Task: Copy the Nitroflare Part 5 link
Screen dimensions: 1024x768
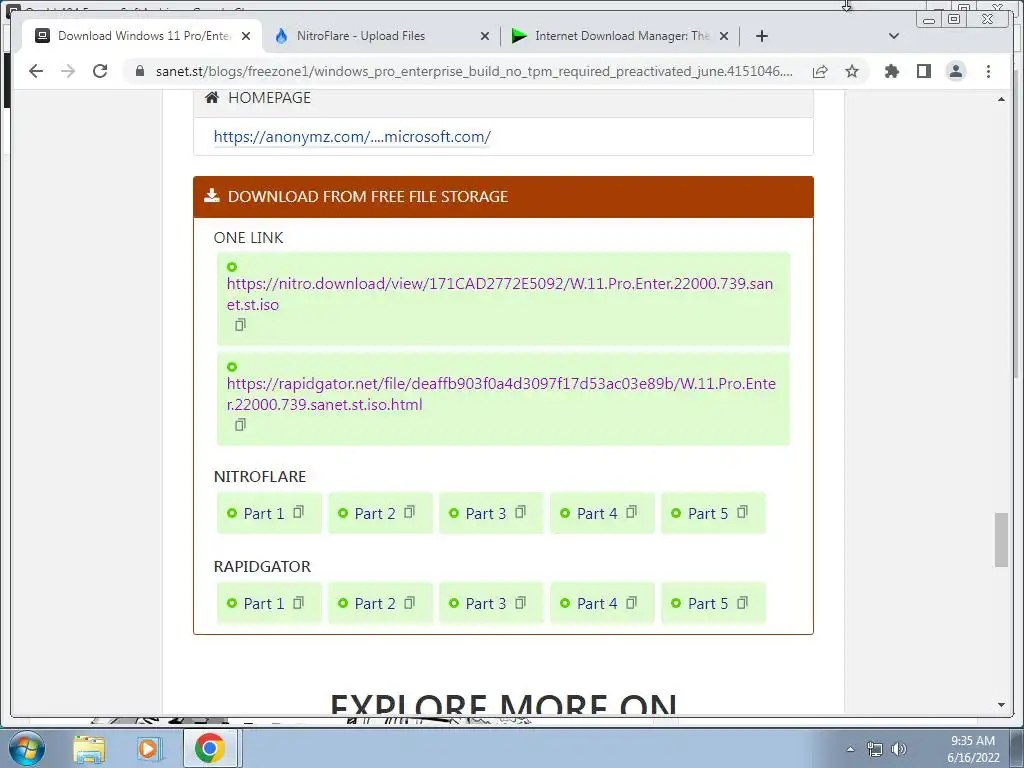Action: (x=743, y=512)
